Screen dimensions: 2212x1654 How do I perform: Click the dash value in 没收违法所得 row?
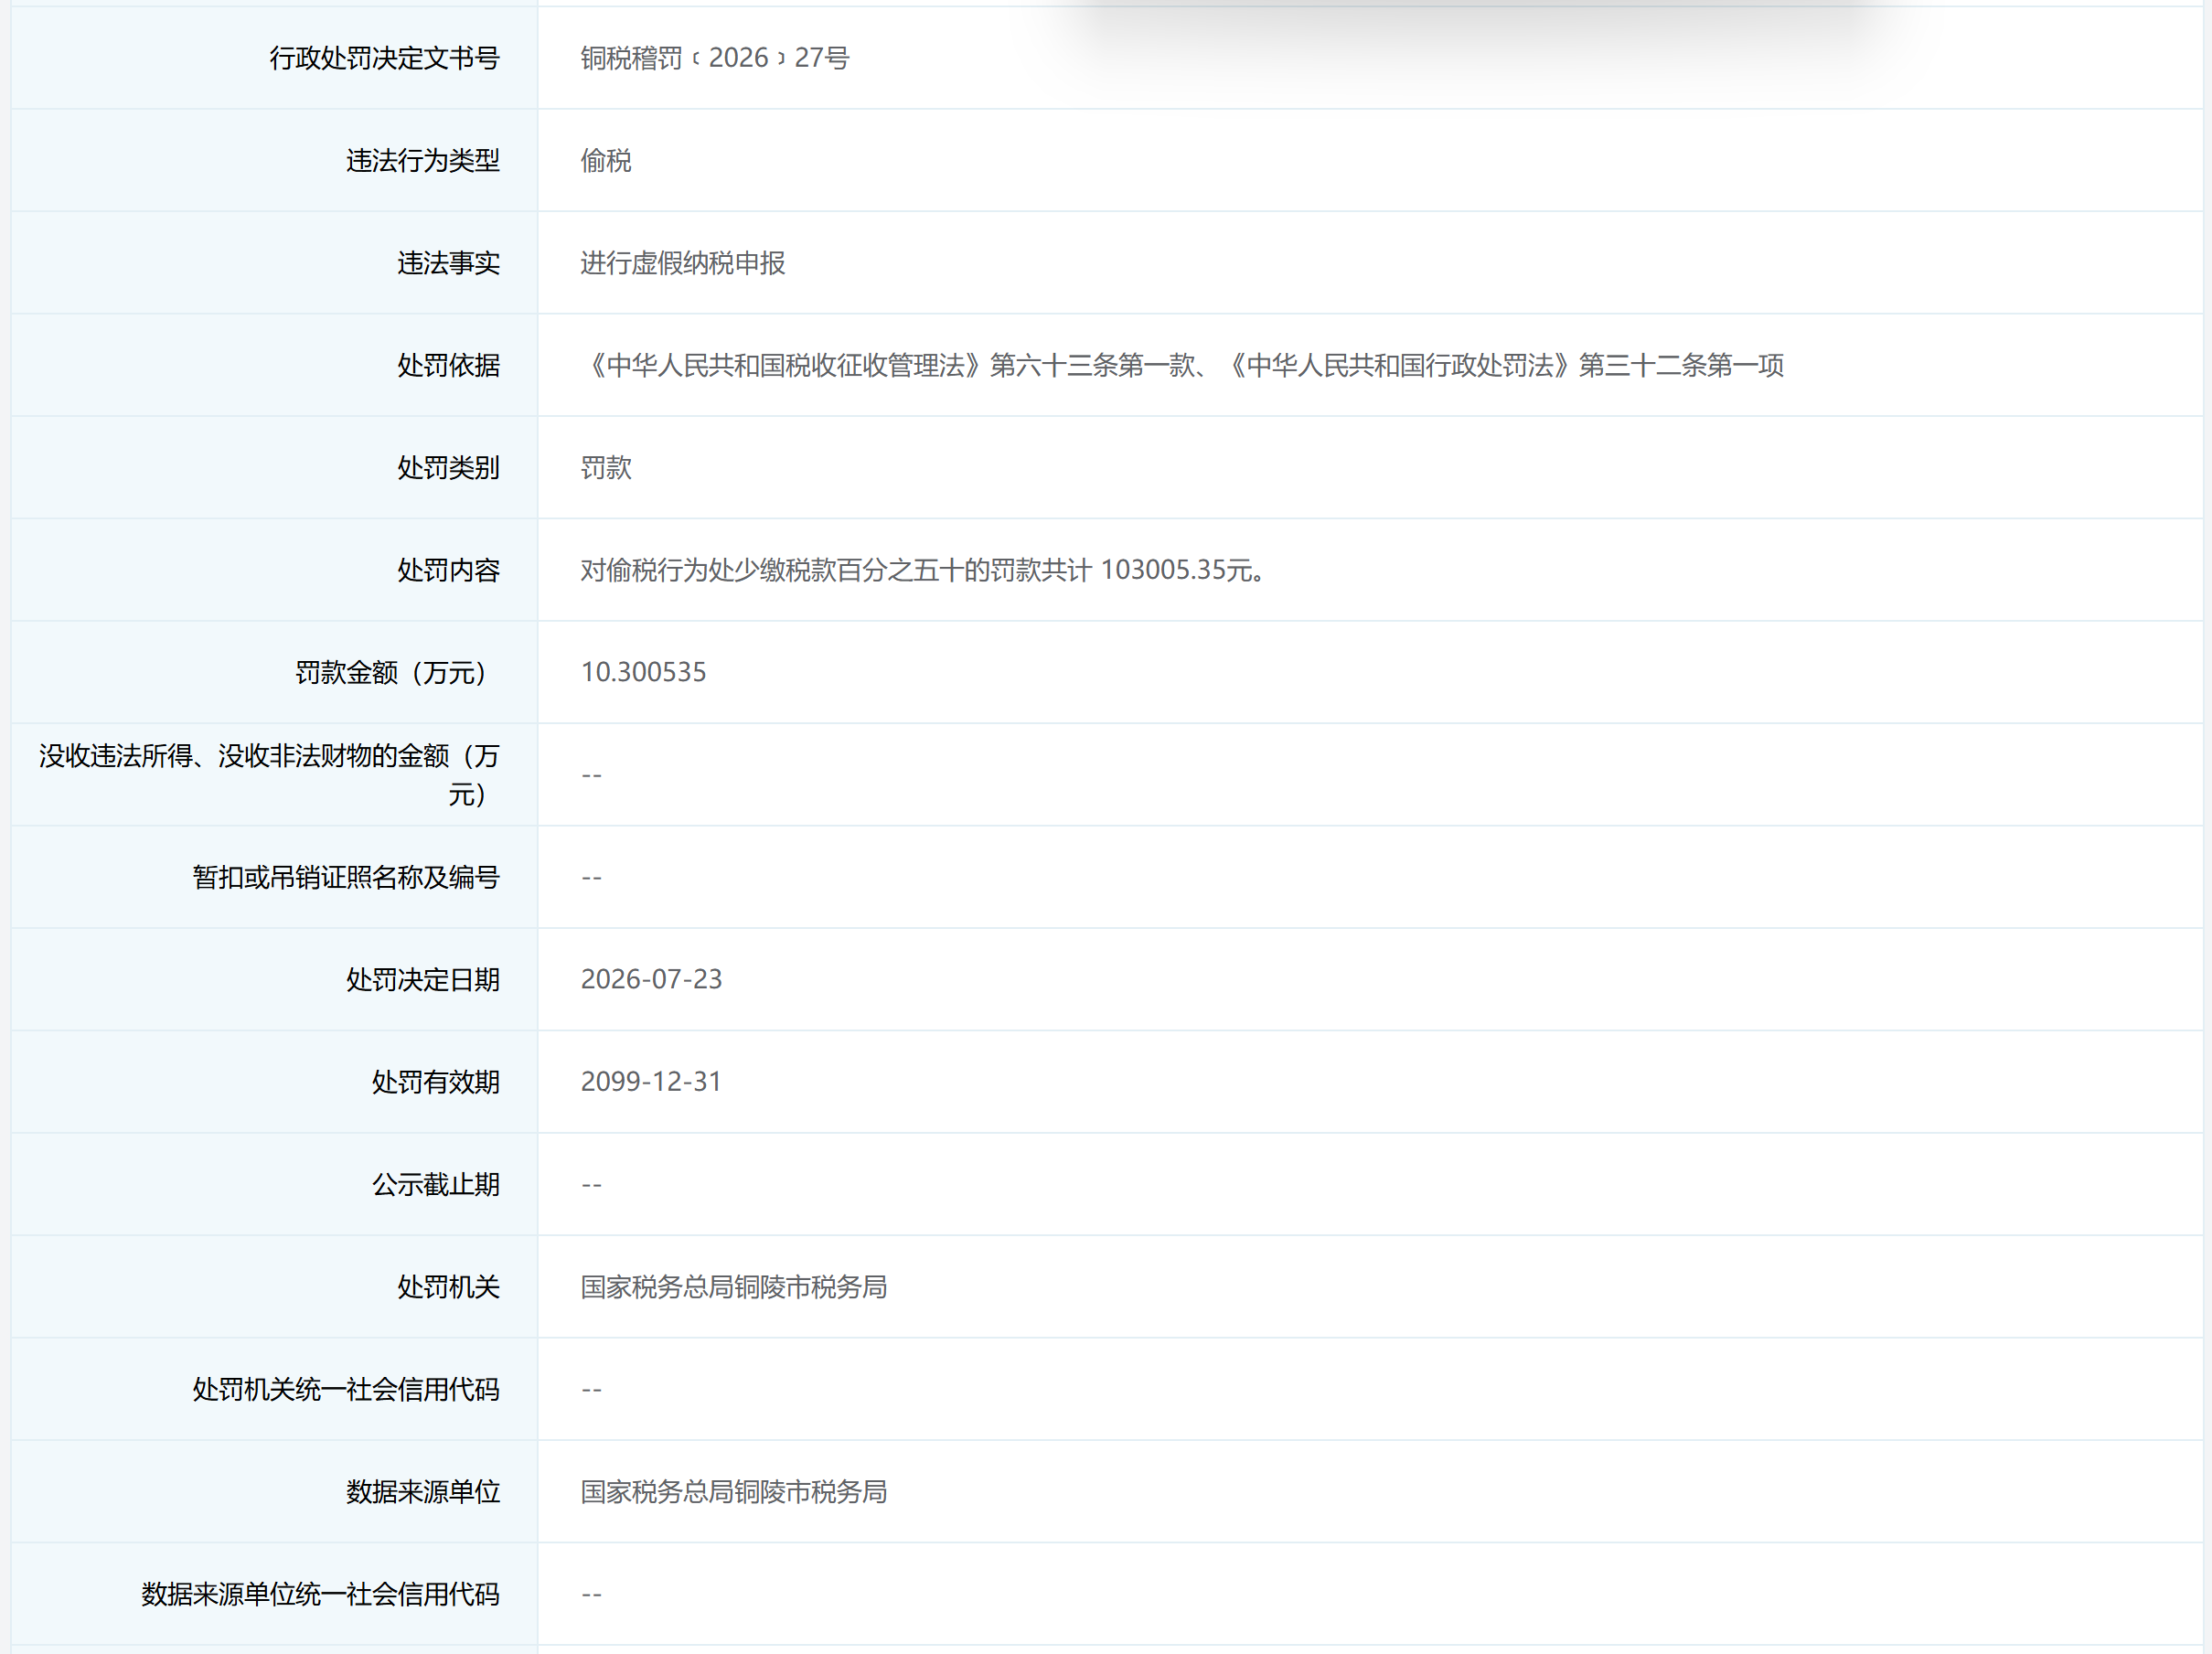[x=591, y=775]
